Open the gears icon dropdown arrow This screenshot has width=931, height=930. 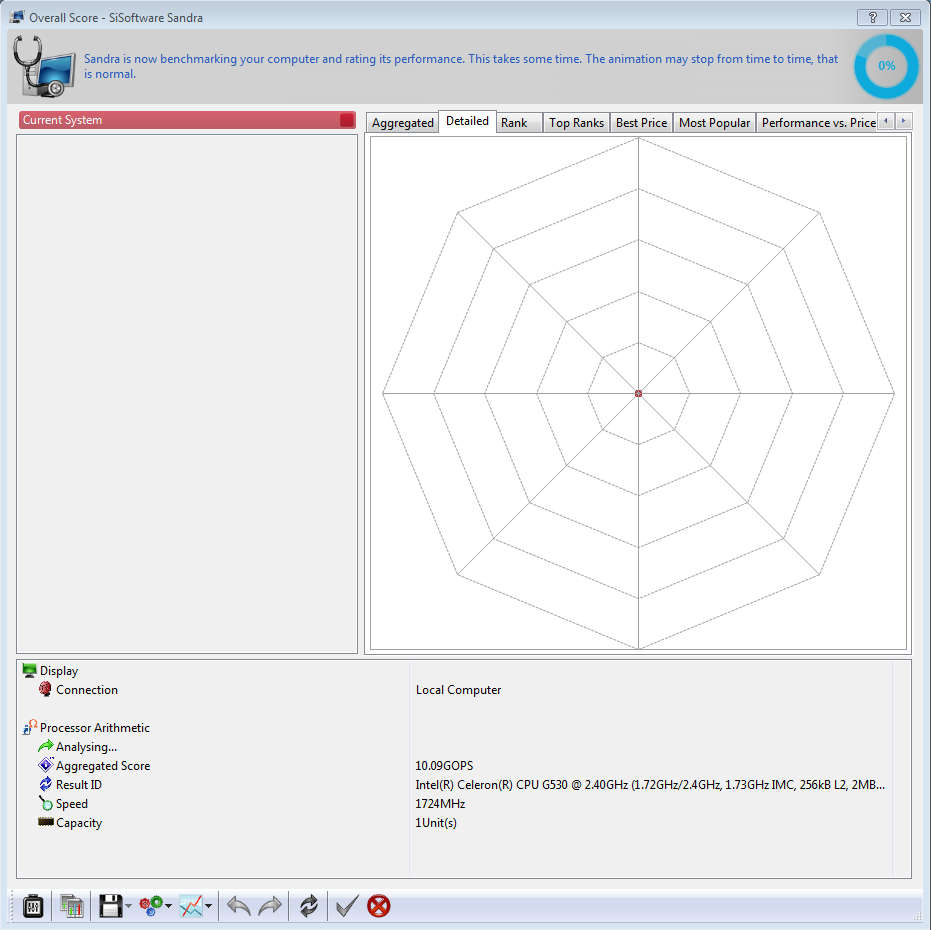tap(169, 906)
